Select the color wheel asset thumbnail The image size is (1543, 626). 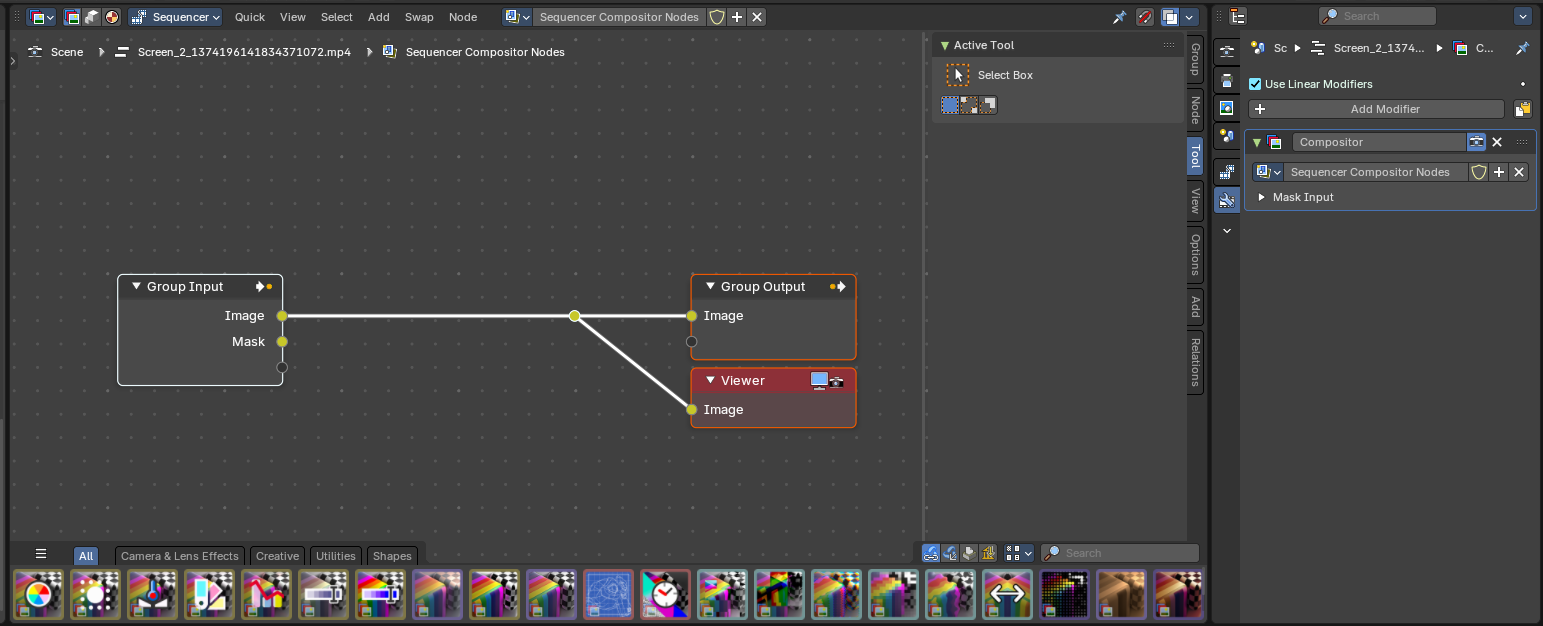38,595
